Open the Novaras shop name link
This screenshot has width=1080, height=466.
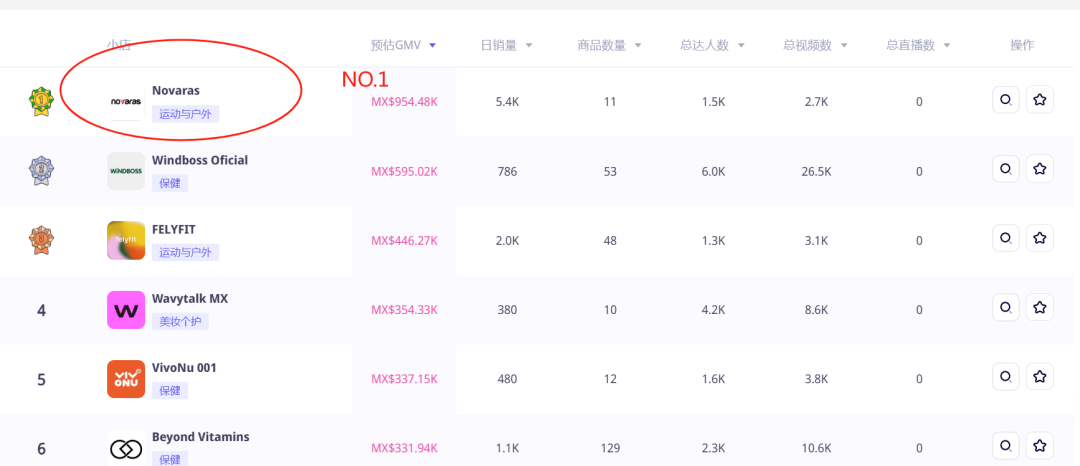176,91
